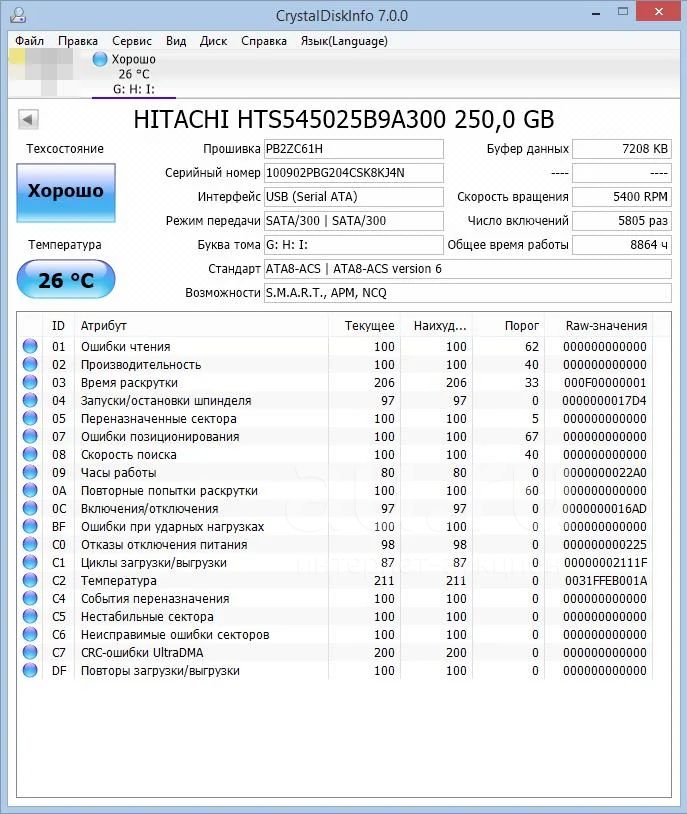Select the Часы работы attribute text
The height and width of the screenshot is (814, 687).
(x=118, y=473)
